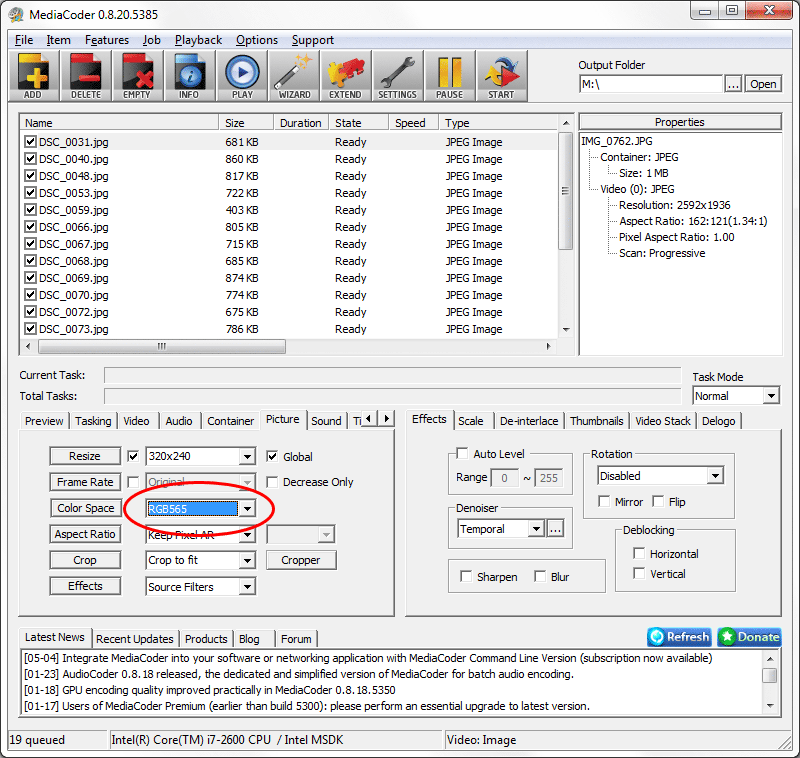Screen dimensions: 800x758
Task: Enable the Mirror checkbox
Action: pyautogui.click(x=604, y=501)
